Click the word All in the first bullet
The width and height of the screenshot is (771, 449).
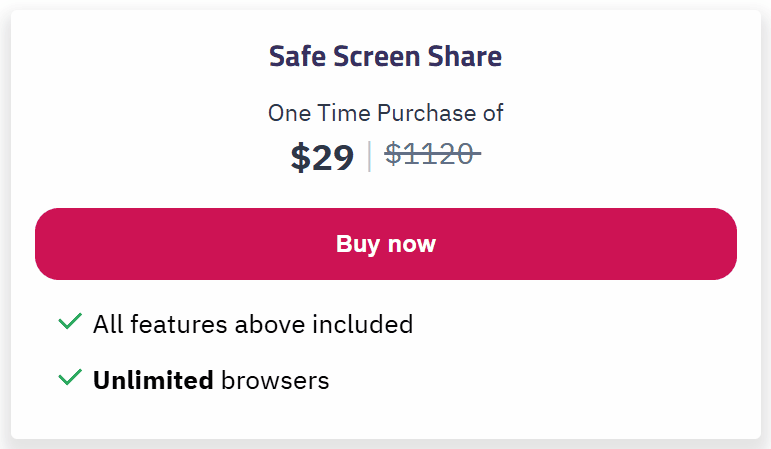107,324
